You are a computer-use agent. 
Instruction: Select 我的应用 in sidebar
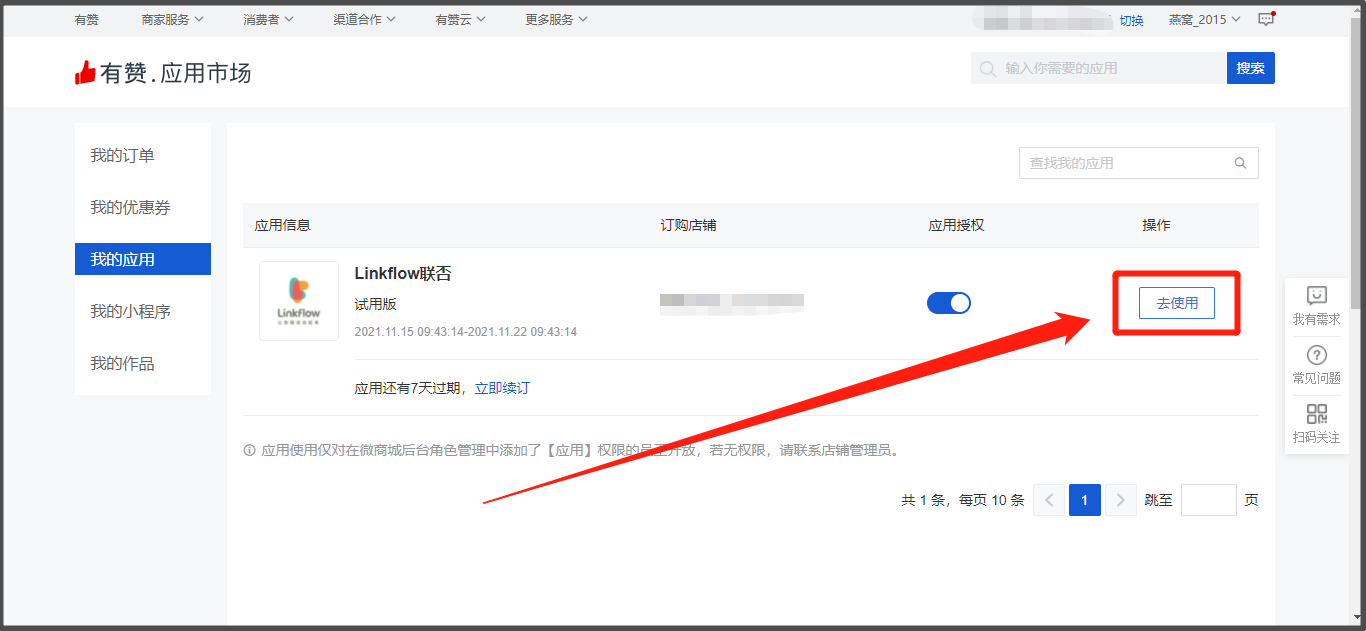143,259
